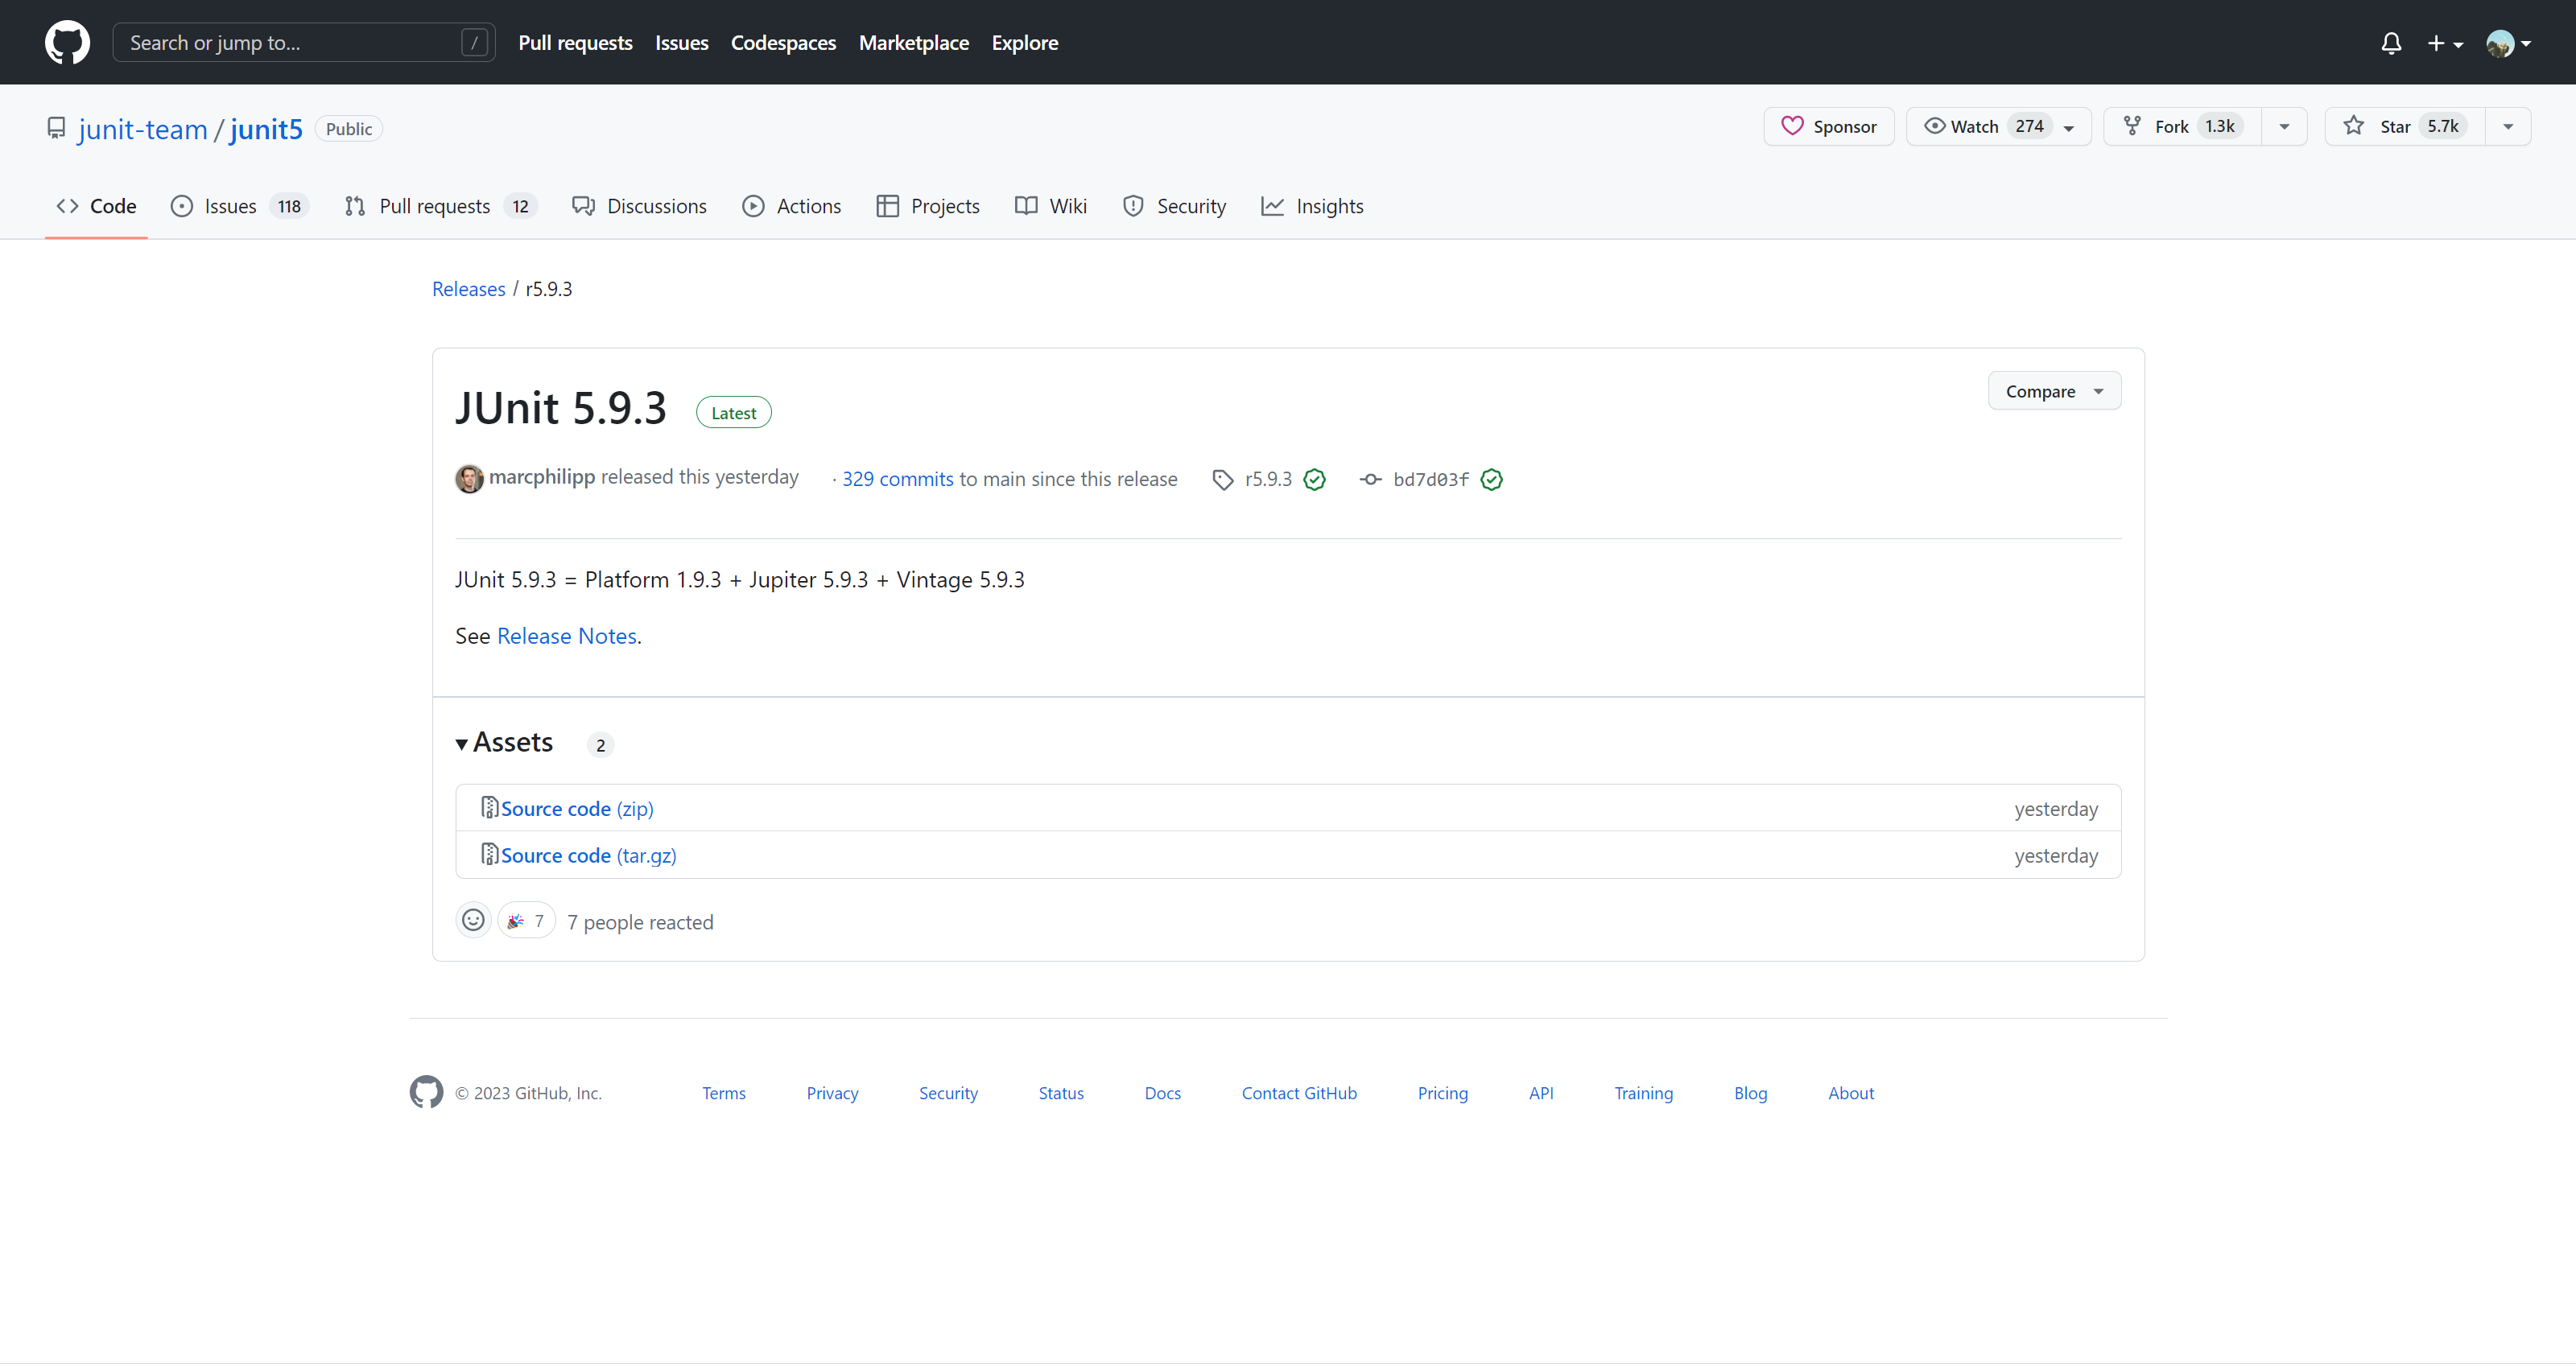Open the Projects tab

click(x=928, y=206)
